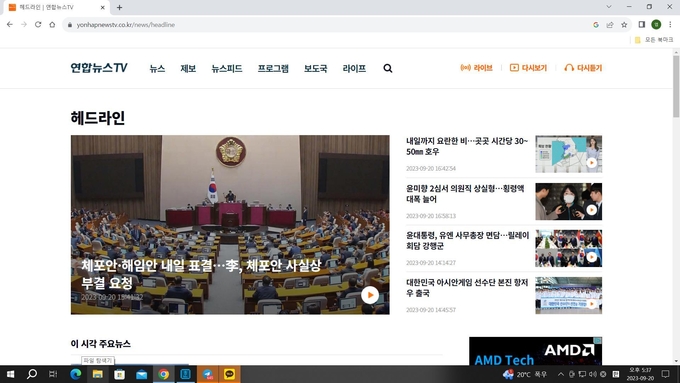Open volume control in system tray

[x=592, y=374]
